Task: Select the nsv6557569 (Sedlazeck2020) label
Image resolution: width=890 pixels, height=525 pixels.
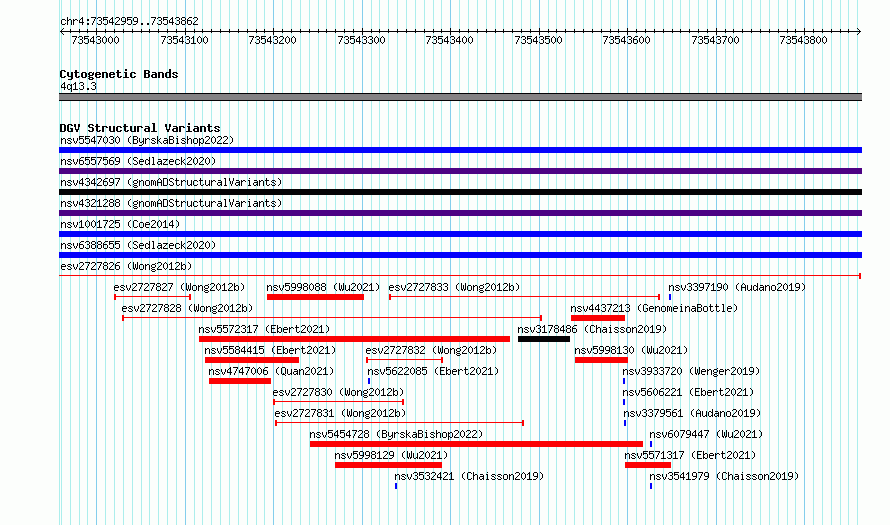Action: tap(138, 161)
